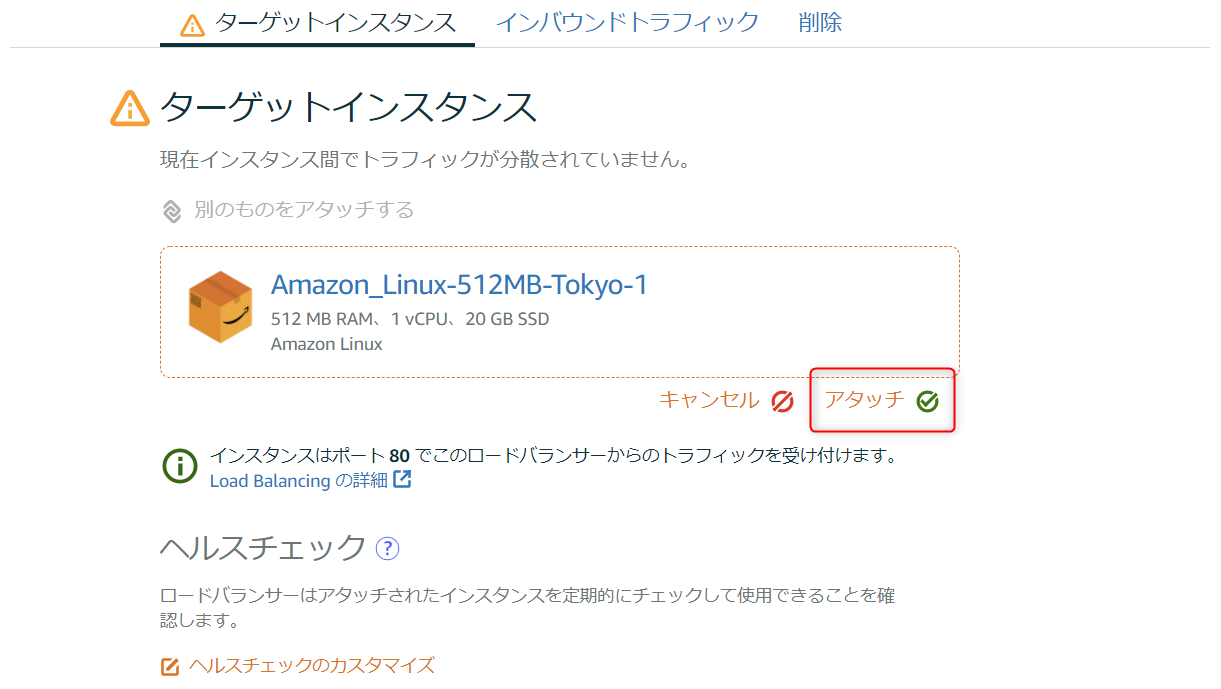This screenshot has height=689, width=1221.
Task: Click the green checkmark attach icon
Action: 927,401
